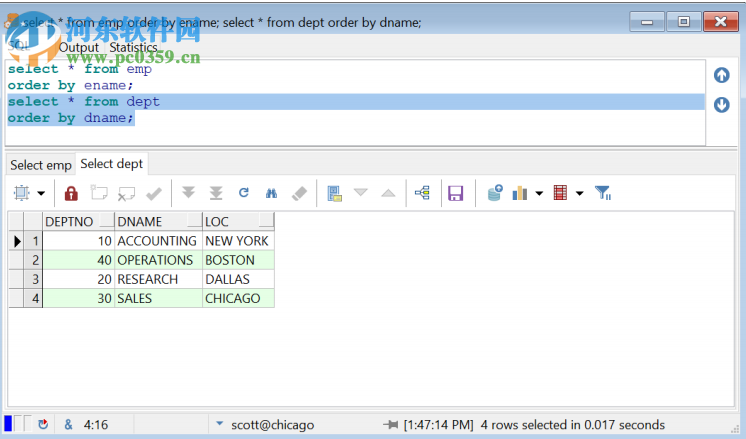This screenshot has width=746, height=439.
Task: Click the 'order by ename;' line in editor
Action: [x=70, y=86]
